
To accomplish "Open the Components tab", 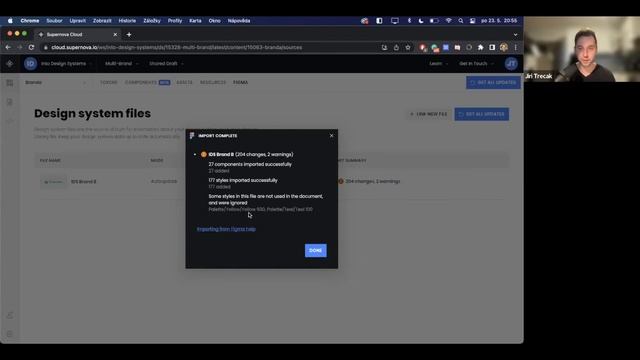I will point(141,82).
